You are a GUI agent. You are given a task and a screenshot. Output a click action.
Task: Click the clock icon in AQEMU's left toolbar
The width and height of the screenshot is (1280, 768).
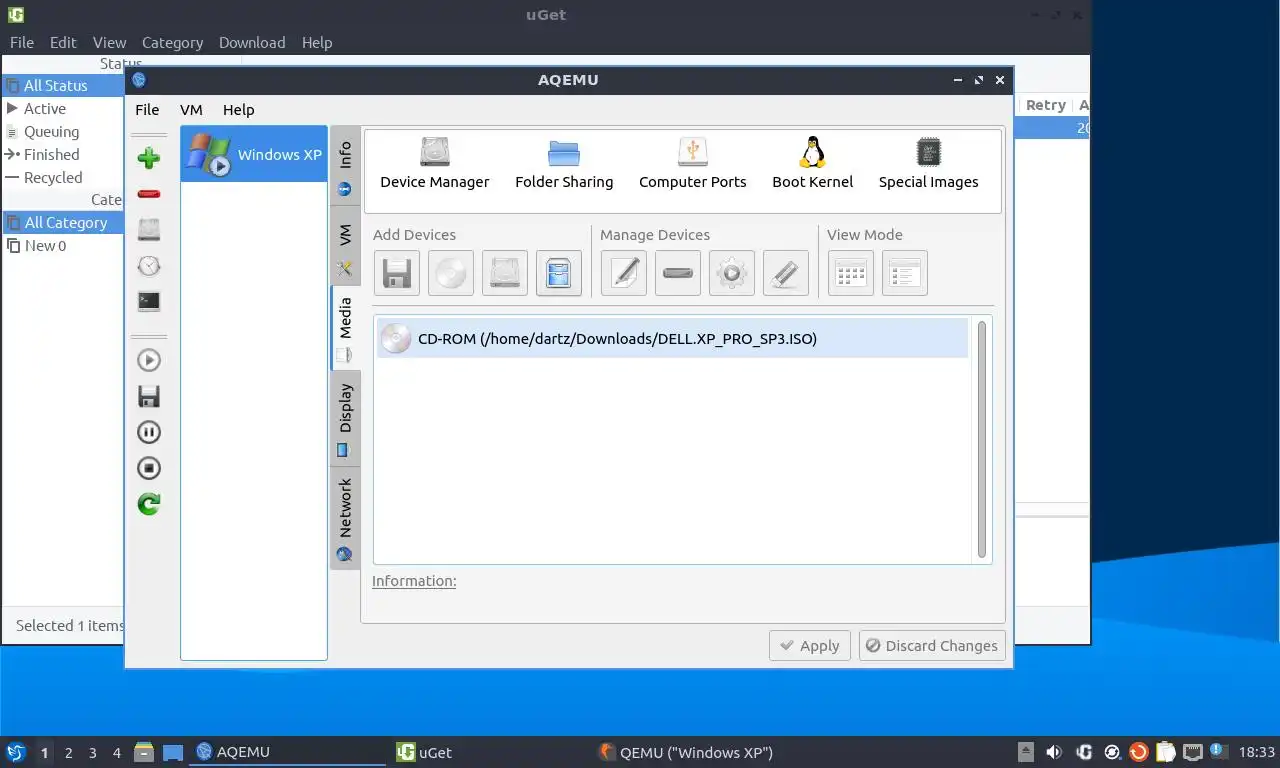tap(149, 265)
